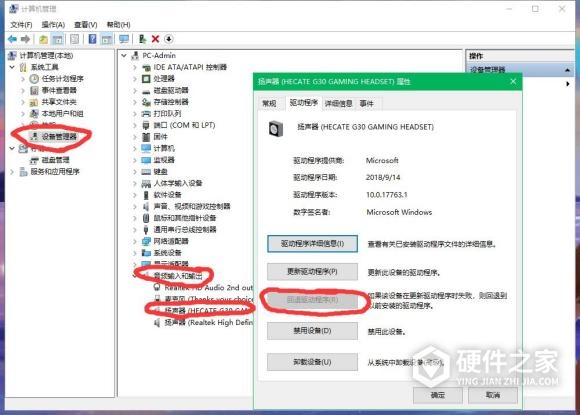Expand the 端口 (COM 和 LPT) chevron
This screenshot has width=580, height=415.
pyautogui.click(x=135, y=125)
